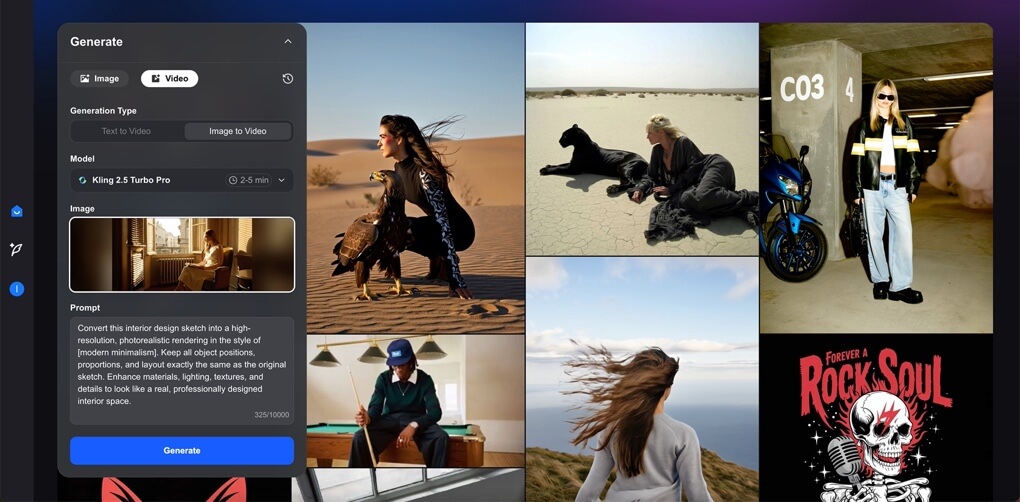This screenshot has height=502, width=1020.
Task: Click the uploaded room image reference thumbnail
Action: click(x=182, y=255)
